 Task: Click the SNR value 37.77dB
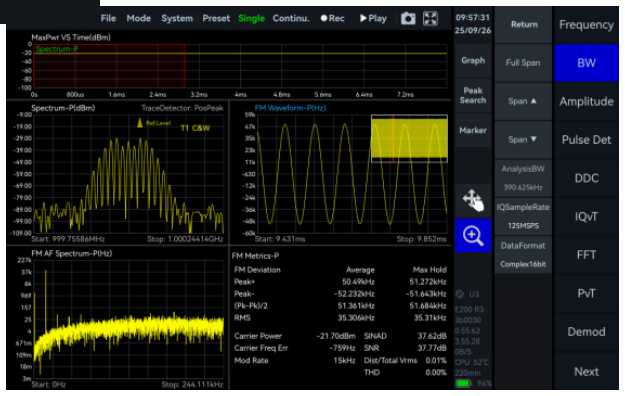432,348
